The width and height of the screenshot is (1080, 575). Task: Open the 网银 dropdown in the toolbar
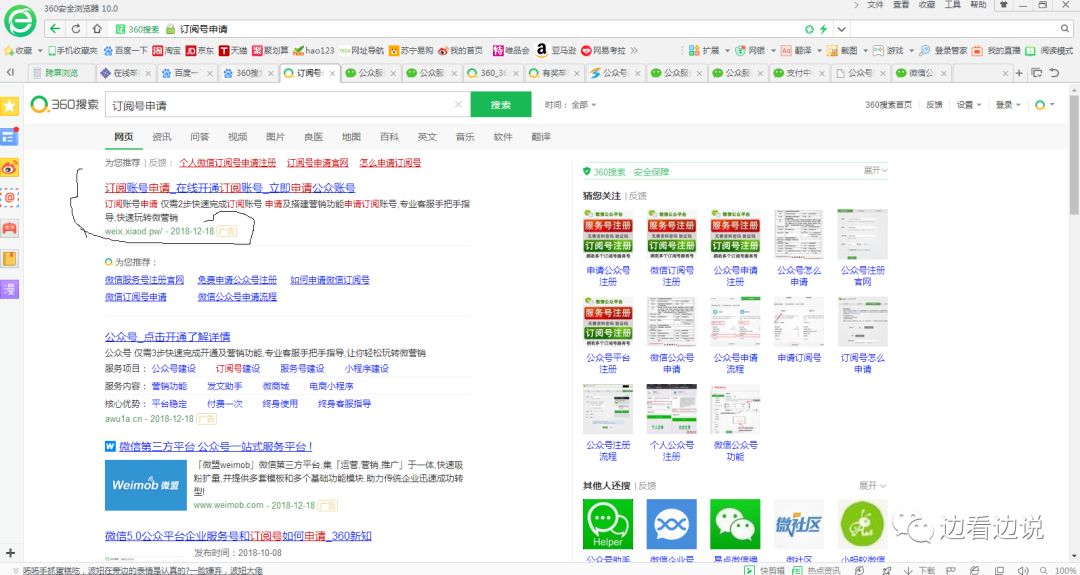(x=756, y=50)
